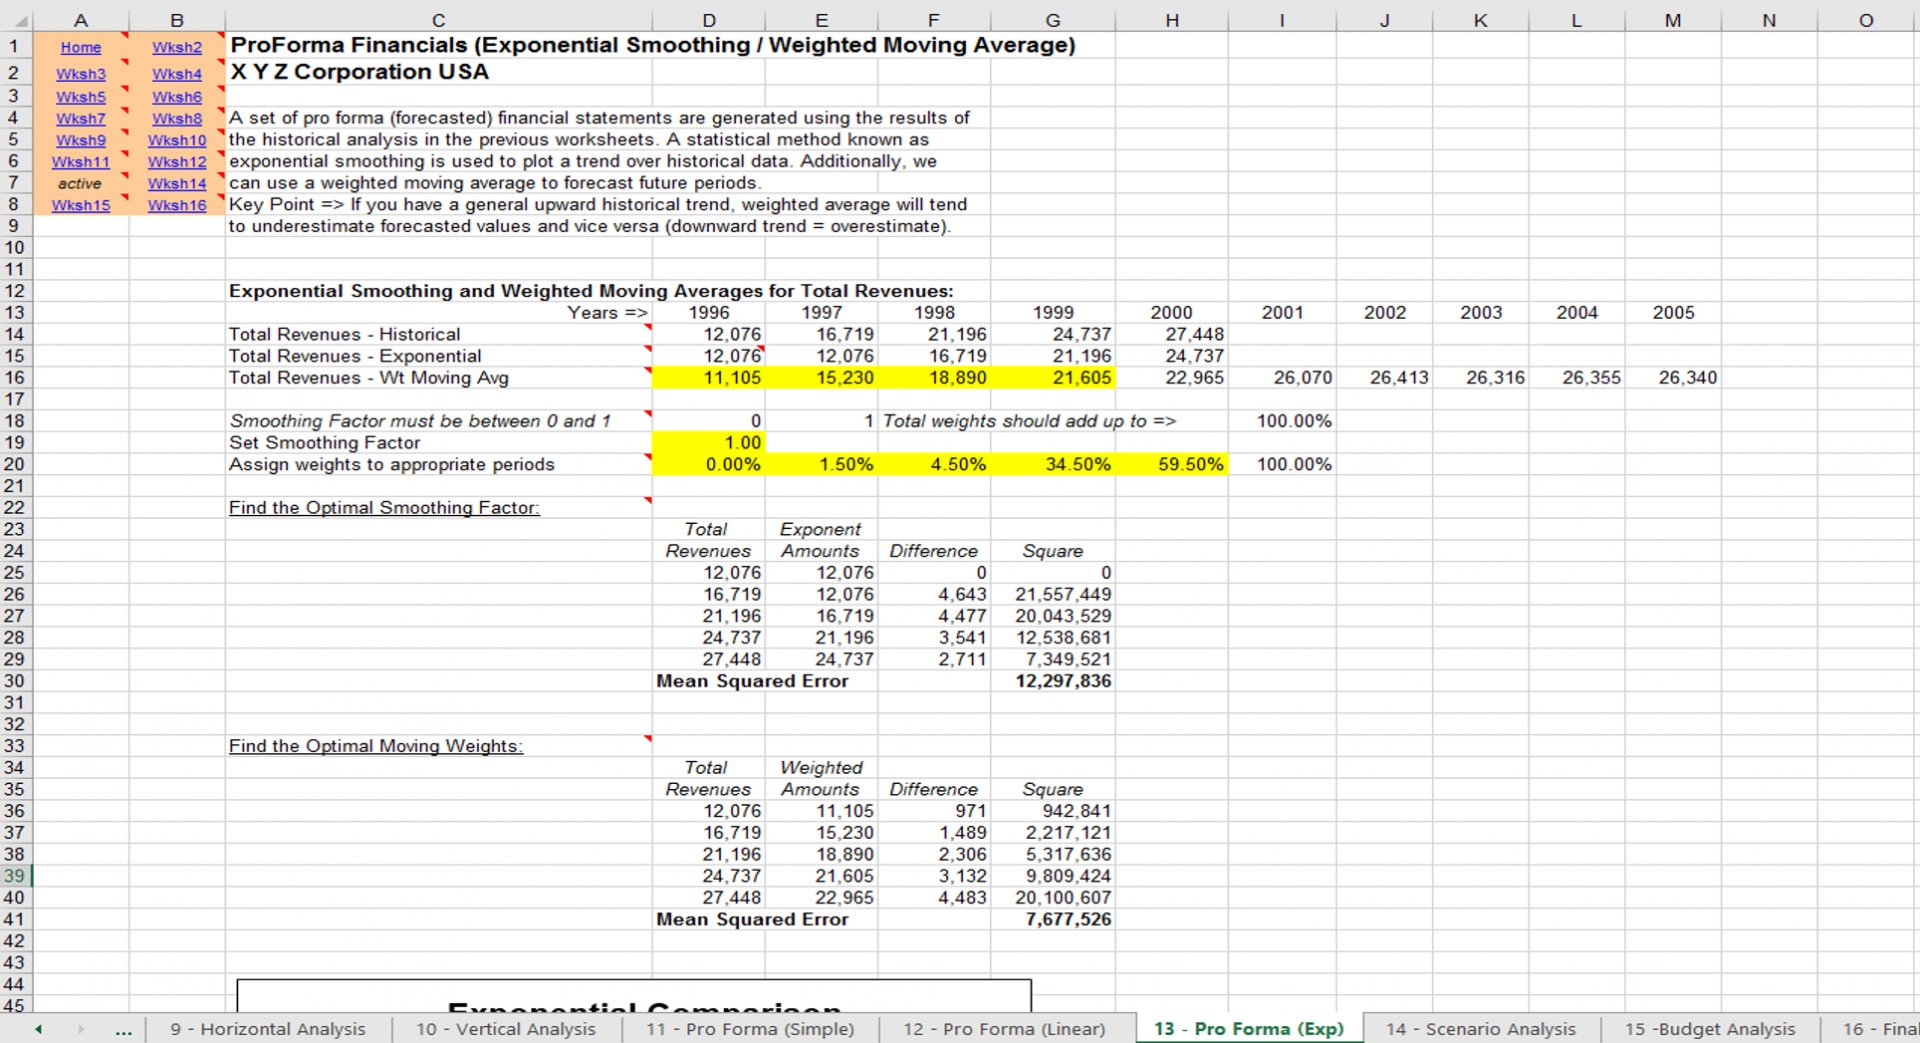Open the Wksh2 hyperlink
1920x1043 pixels.
[x=177, y=47]
